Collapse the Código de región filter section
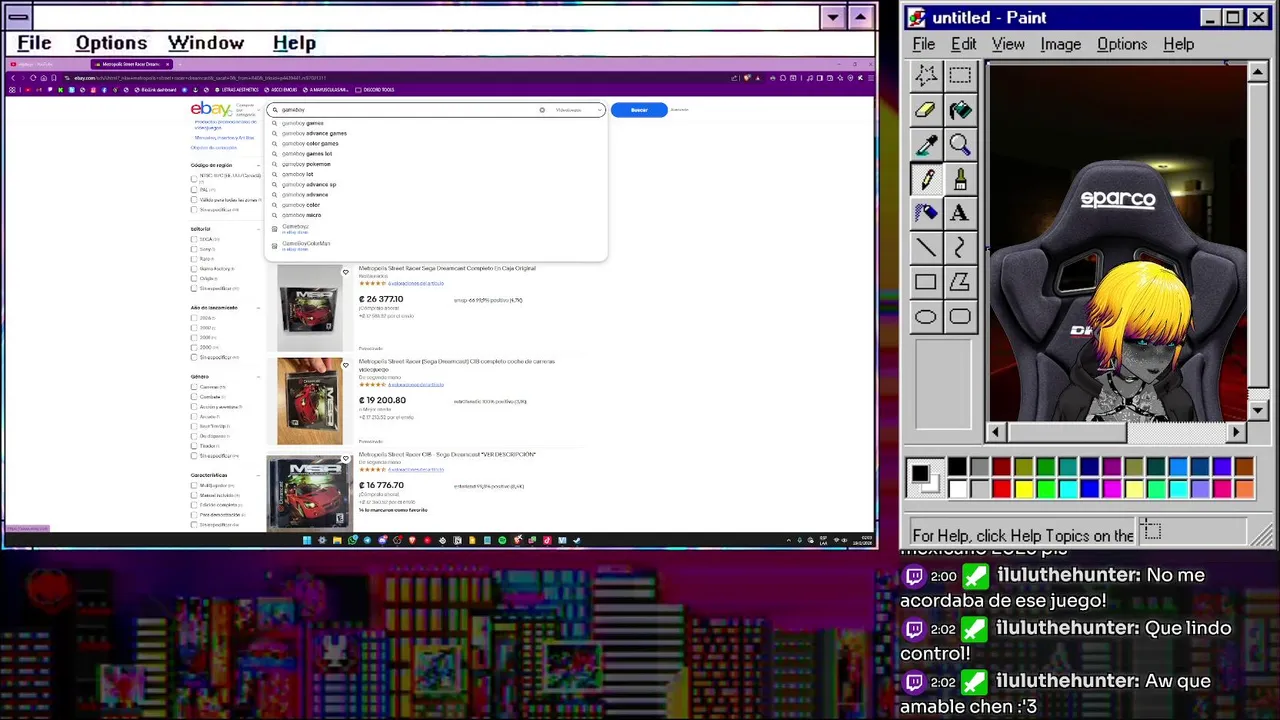This screenshot has width=1280, height=720. click(258, 165)
